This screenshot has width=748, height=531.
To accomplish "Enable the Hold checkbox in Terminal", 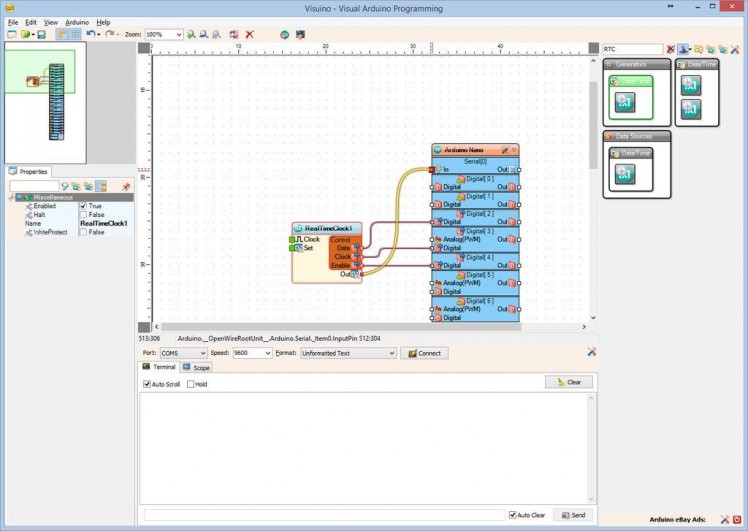I will click(191, 384).
